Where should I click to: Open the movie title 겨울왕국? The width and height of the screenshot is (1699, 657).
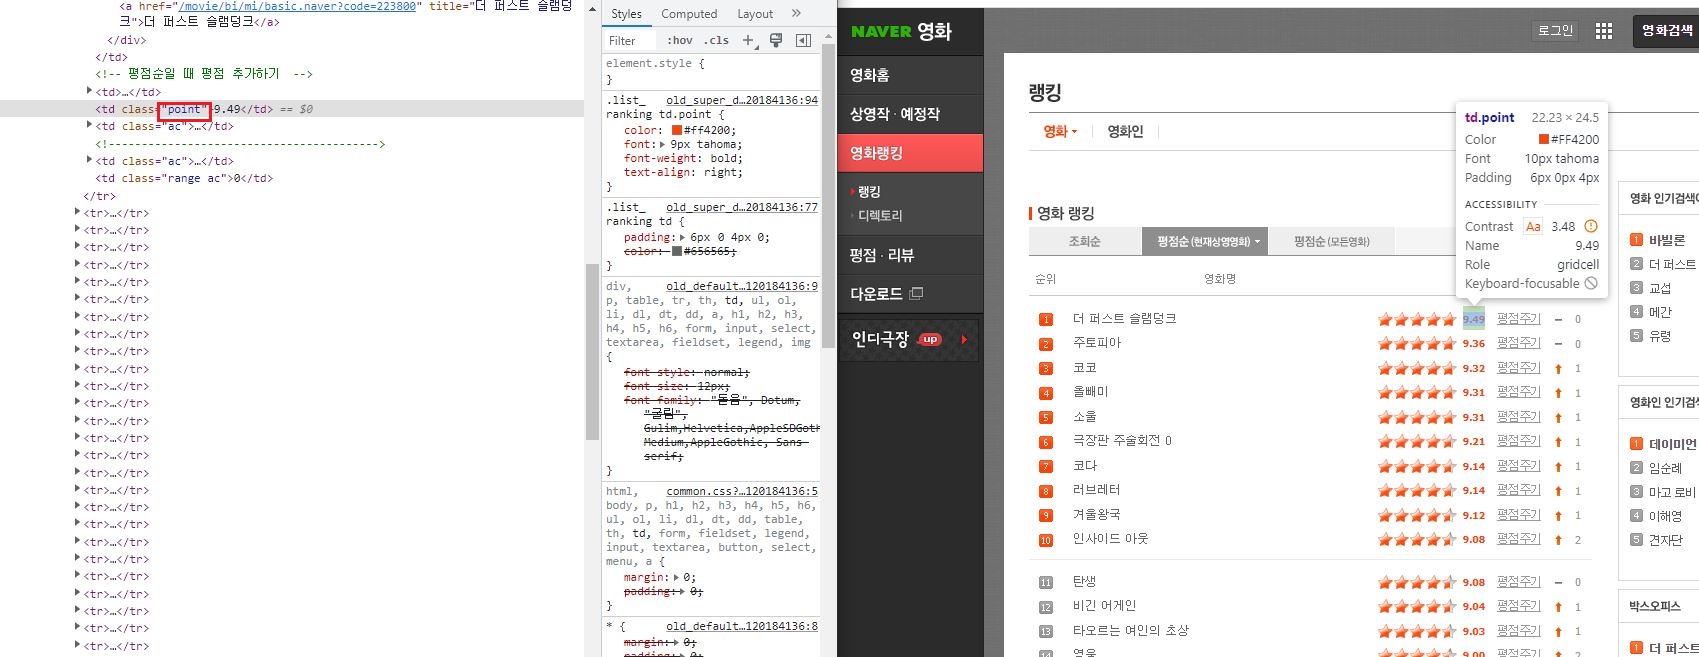[x=1097, y=515]
